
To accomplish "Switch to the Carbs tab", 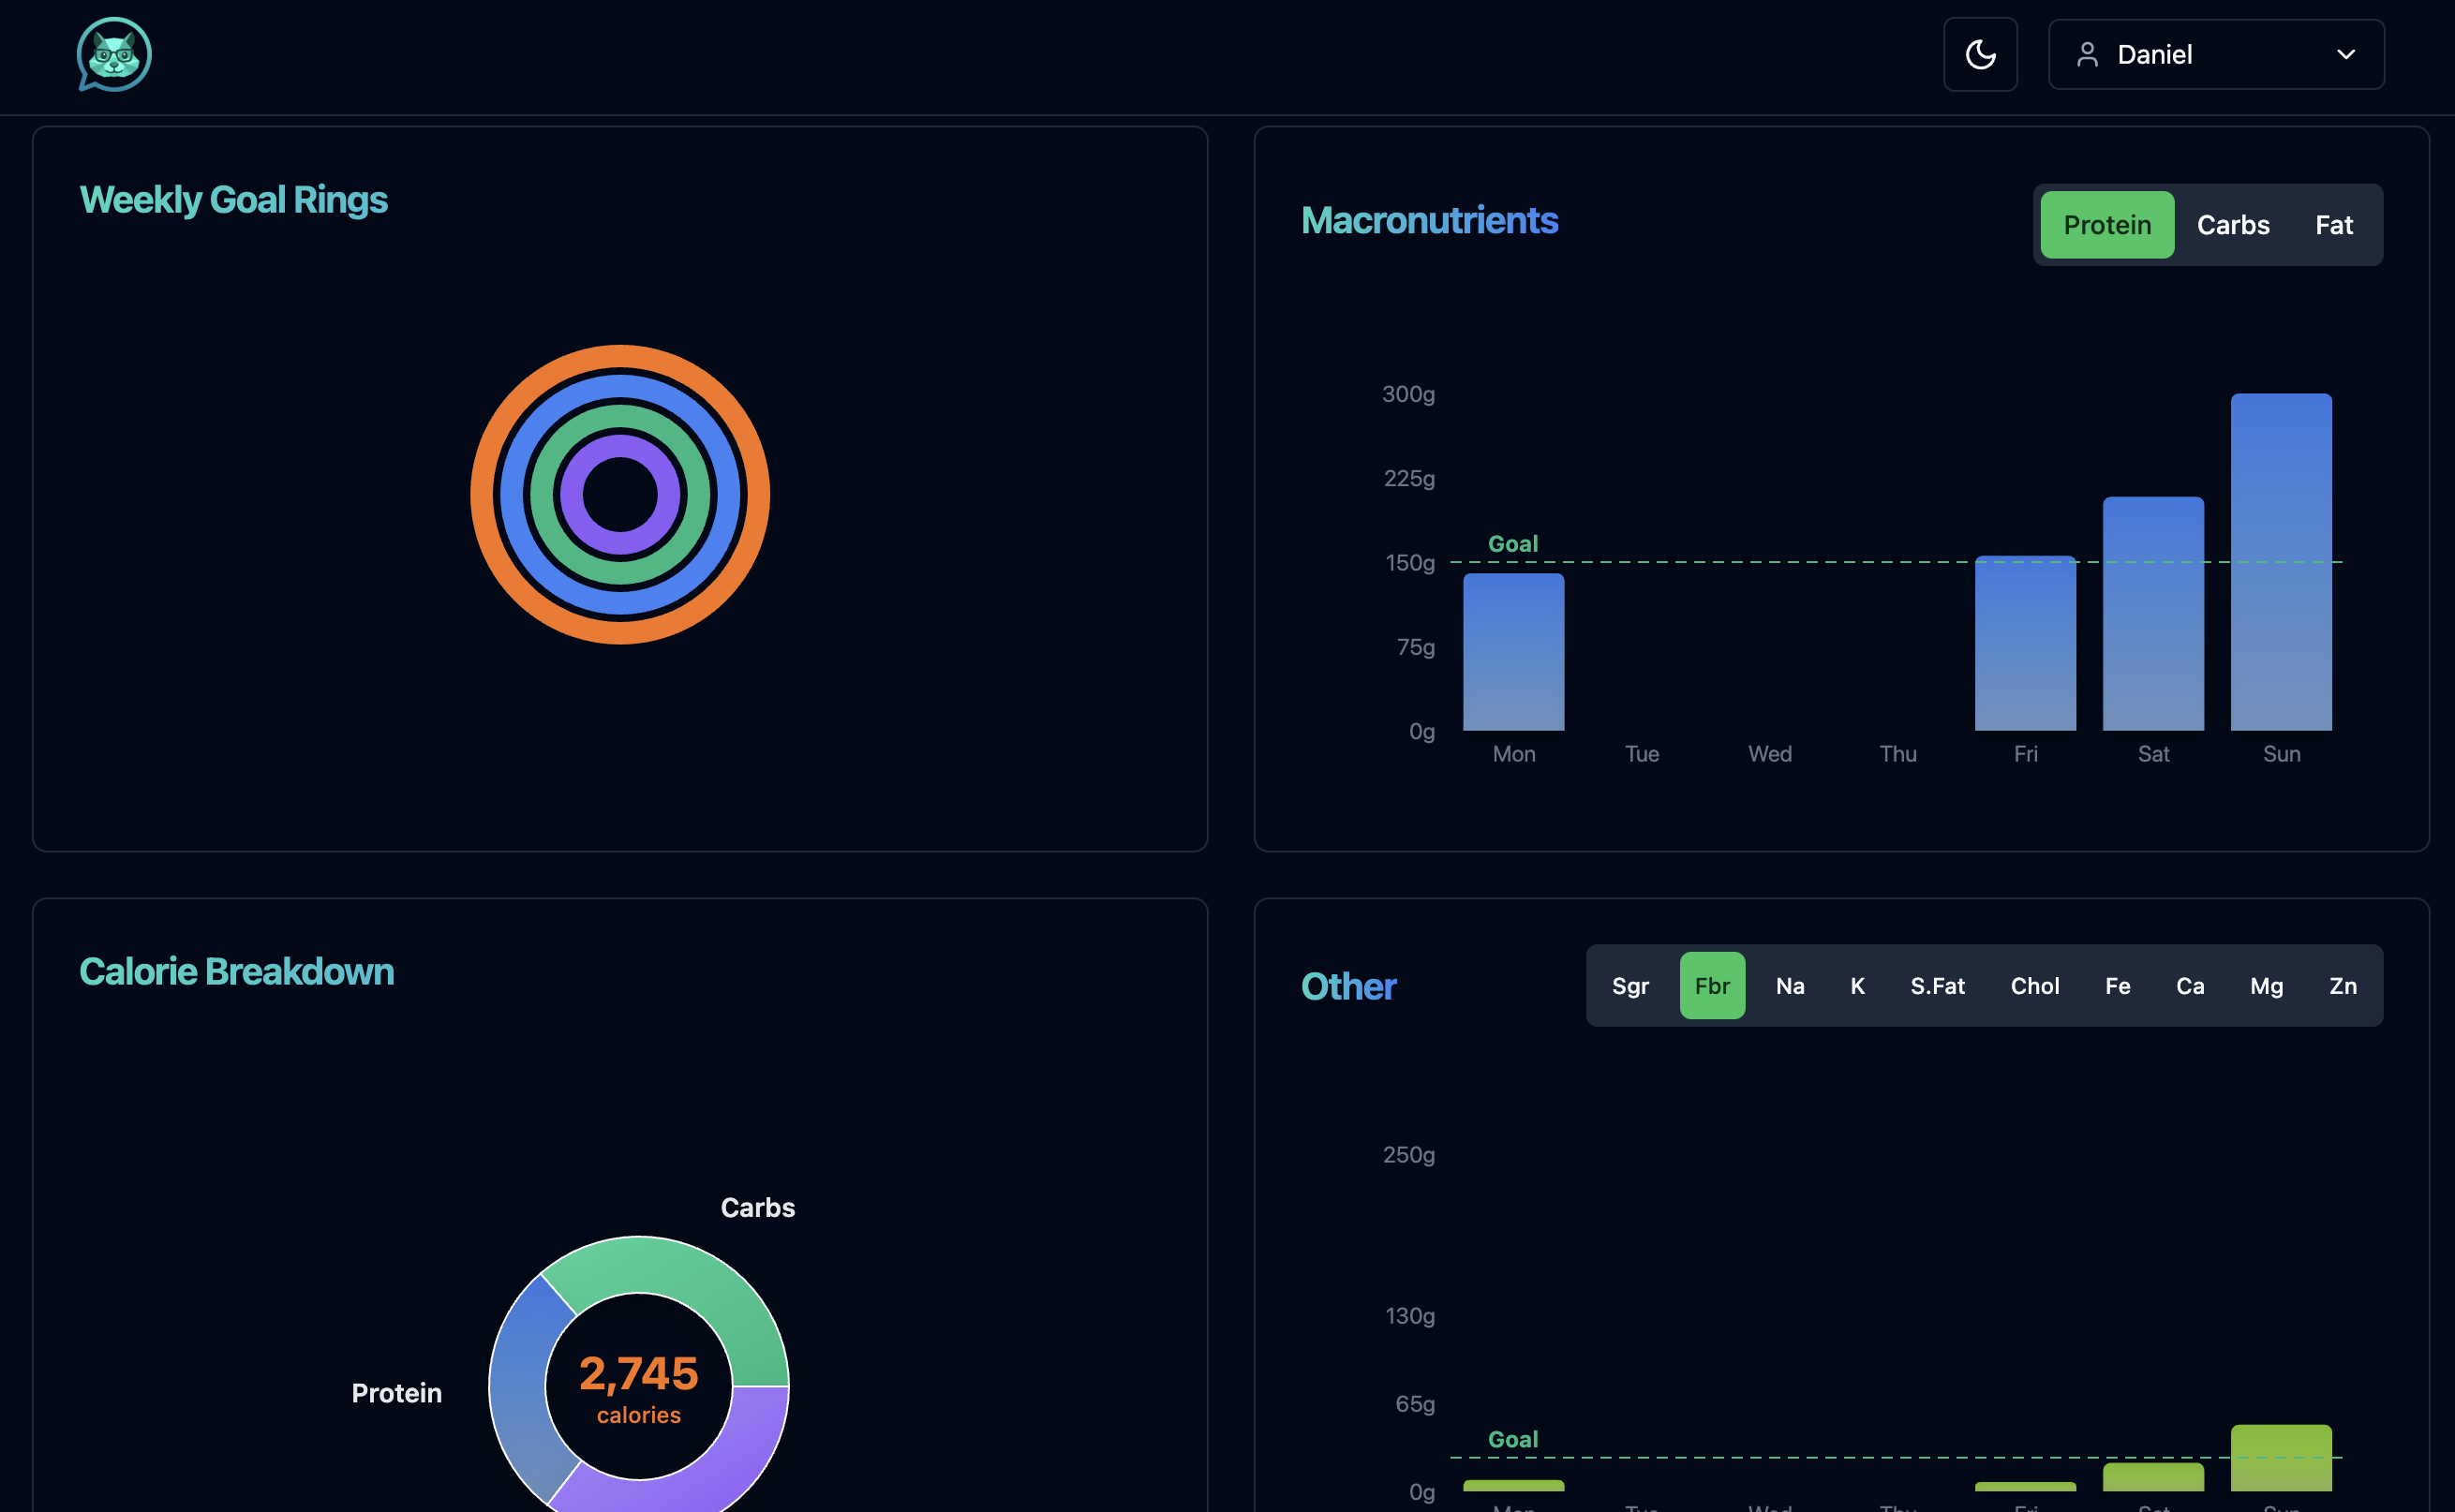I will 2232,225.
